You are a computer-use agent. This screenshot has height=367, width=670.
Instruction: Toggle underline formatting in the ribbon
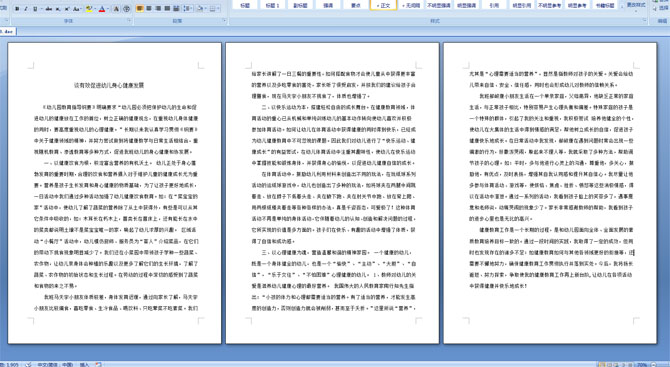(x=35, y=9)
